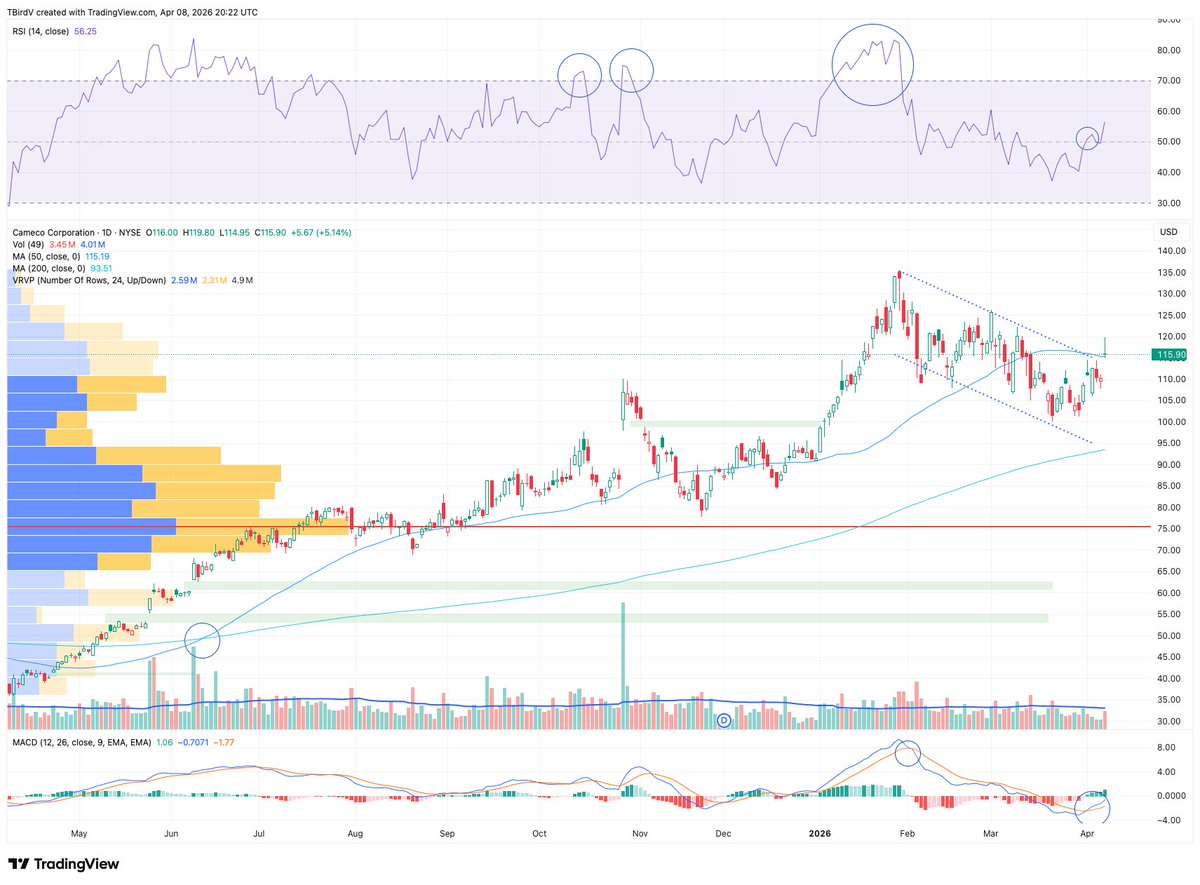Click the Apr label on time axis
This screenshot has width=1200, height=885.
point(1087,833)
